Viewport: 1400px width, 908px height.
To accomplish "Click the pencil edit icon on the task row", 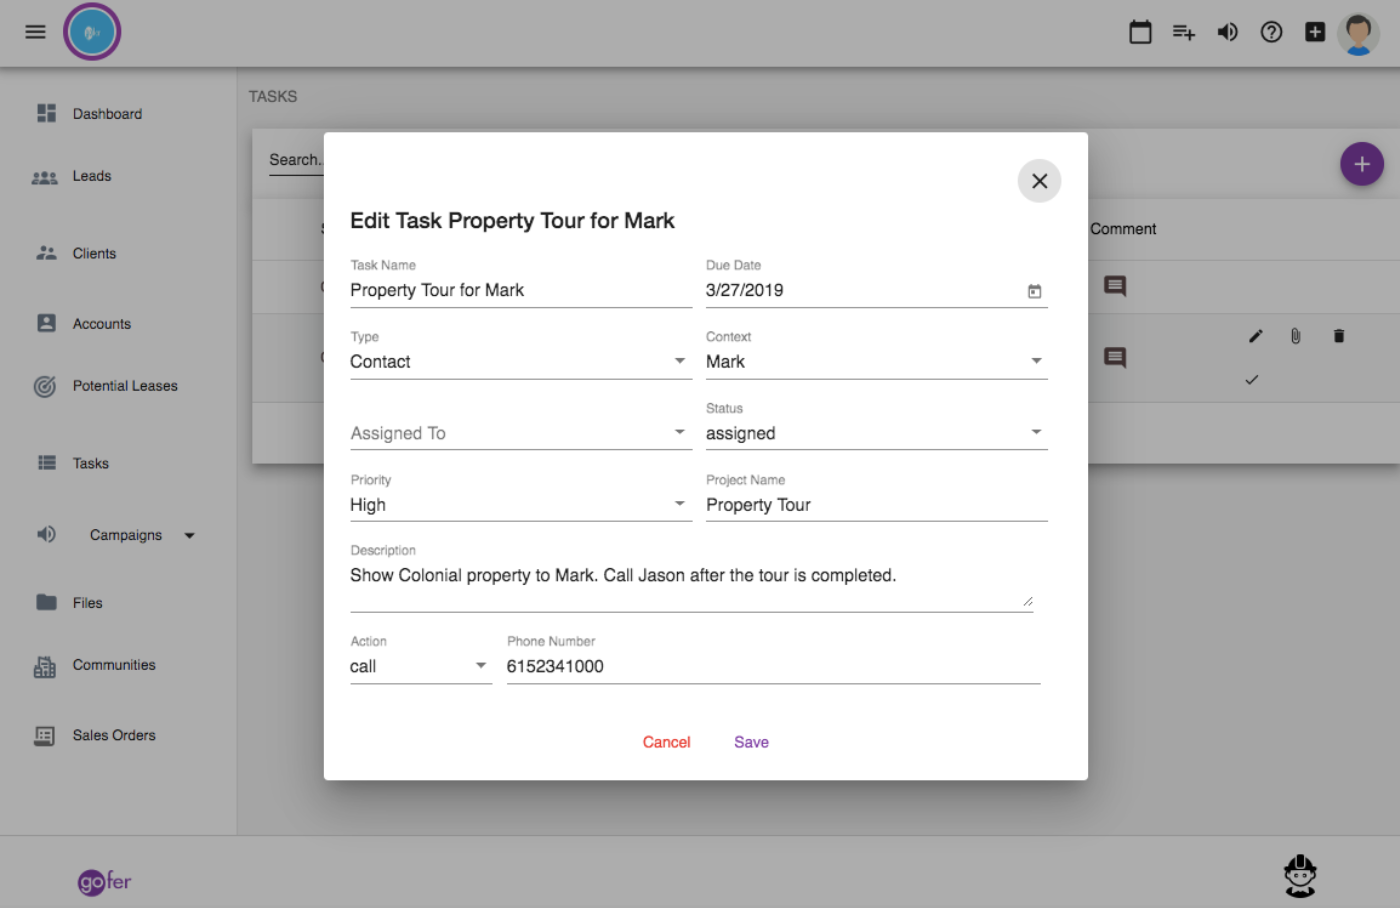I will click(1255, 336).
